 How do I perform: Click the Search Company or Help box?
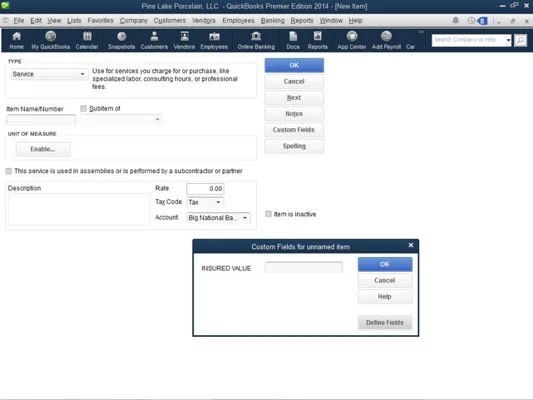pyautogui.click(x=468, y=40)
